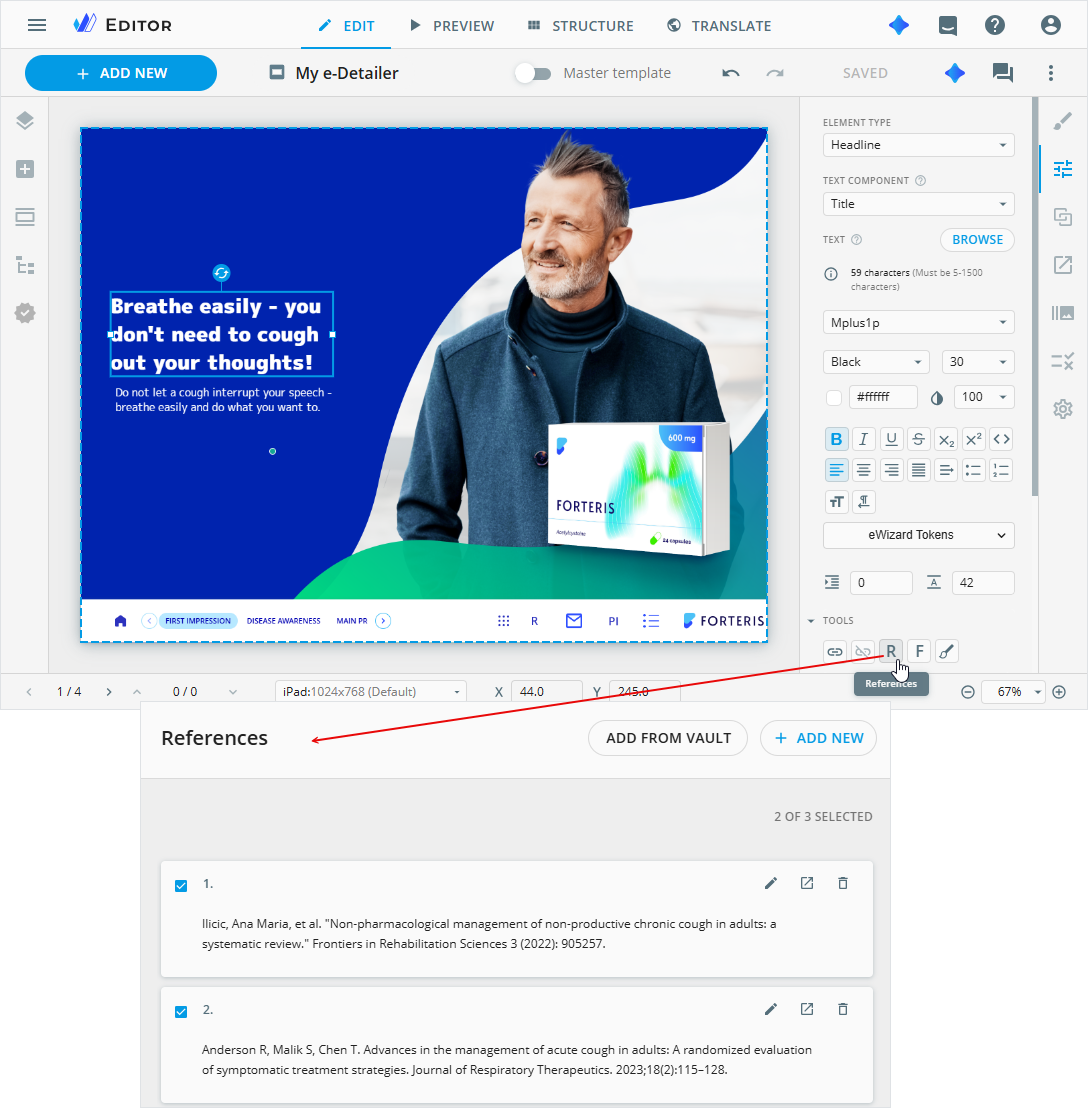Switch to the Preview tab

[x=452, y=26]
